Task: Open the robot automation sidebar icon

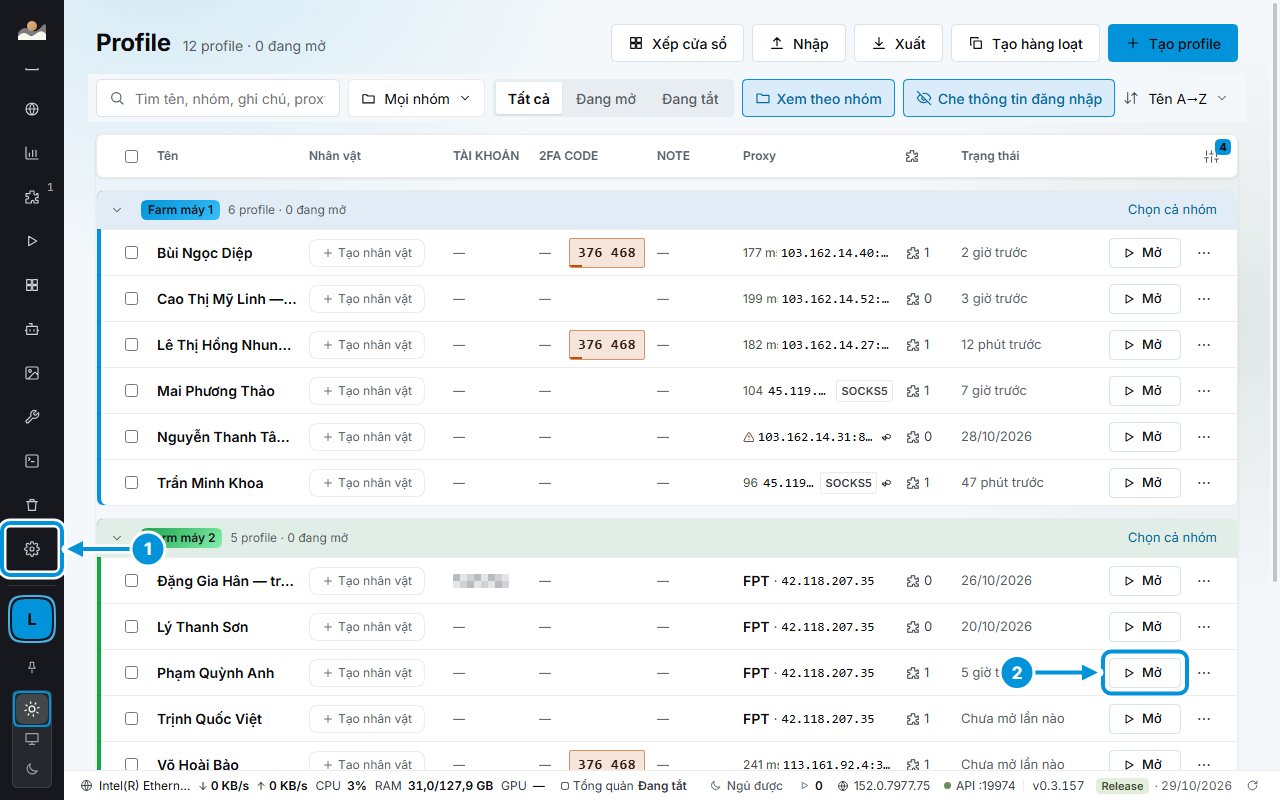Action: coord(32,329)
